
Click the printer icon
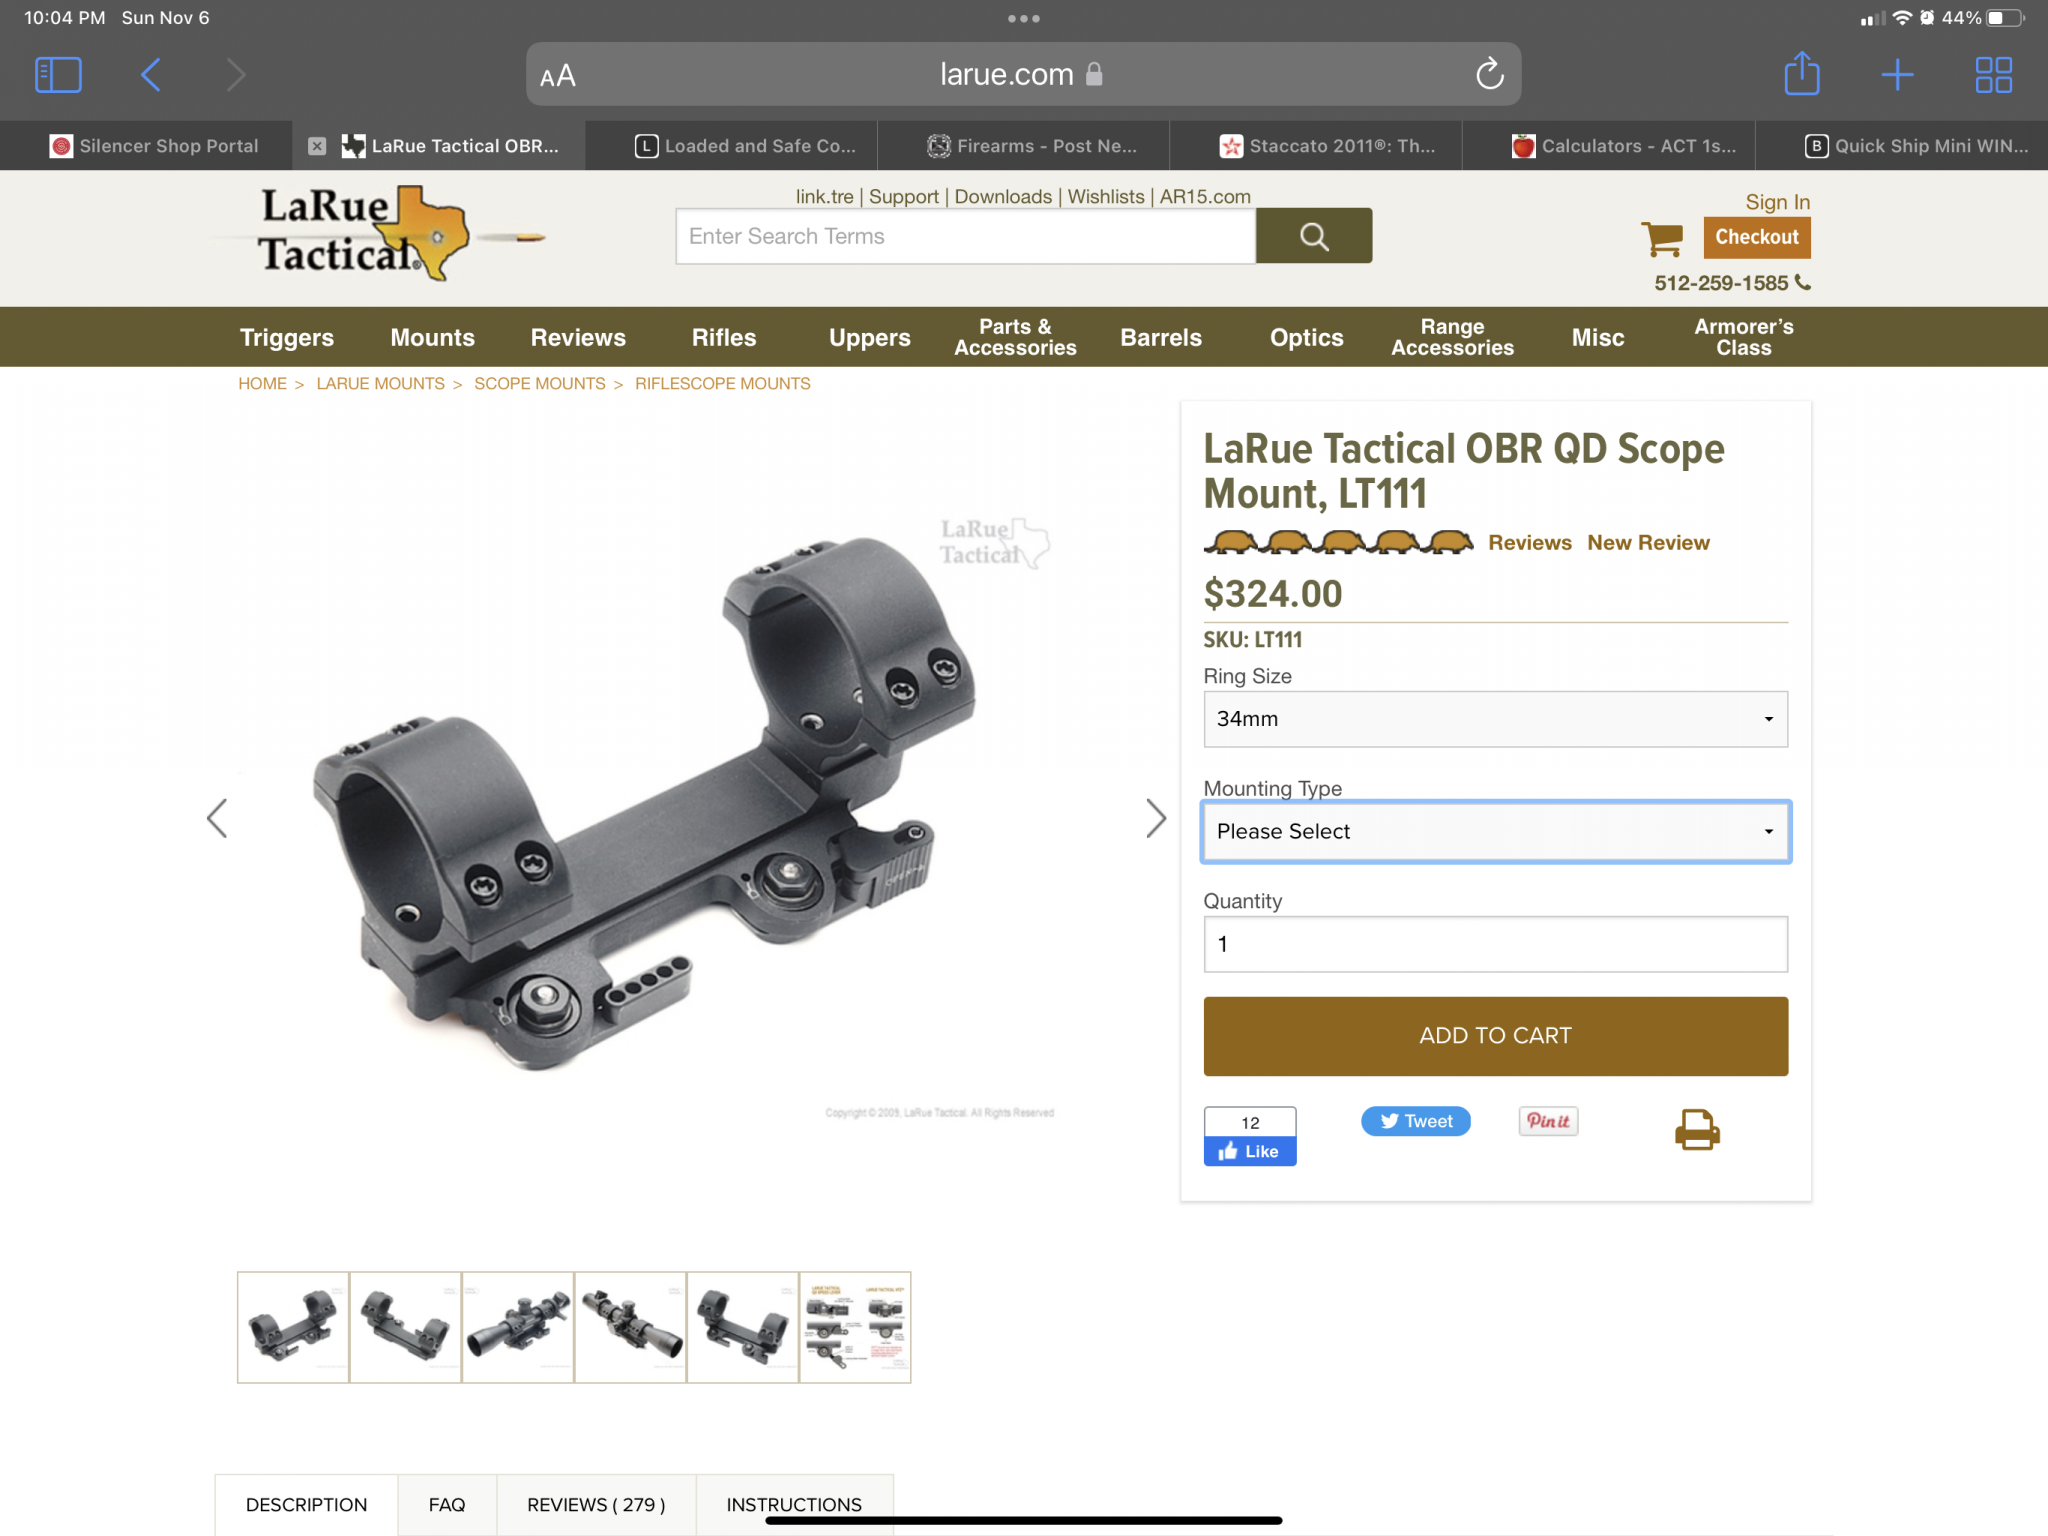point(1697,1130)
